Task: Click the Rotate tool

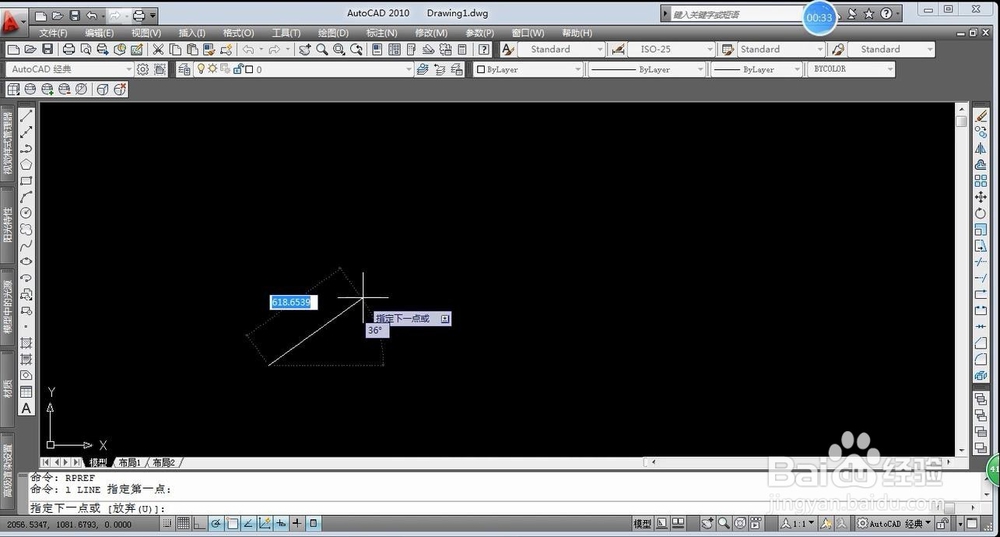Action: point(981,213)
